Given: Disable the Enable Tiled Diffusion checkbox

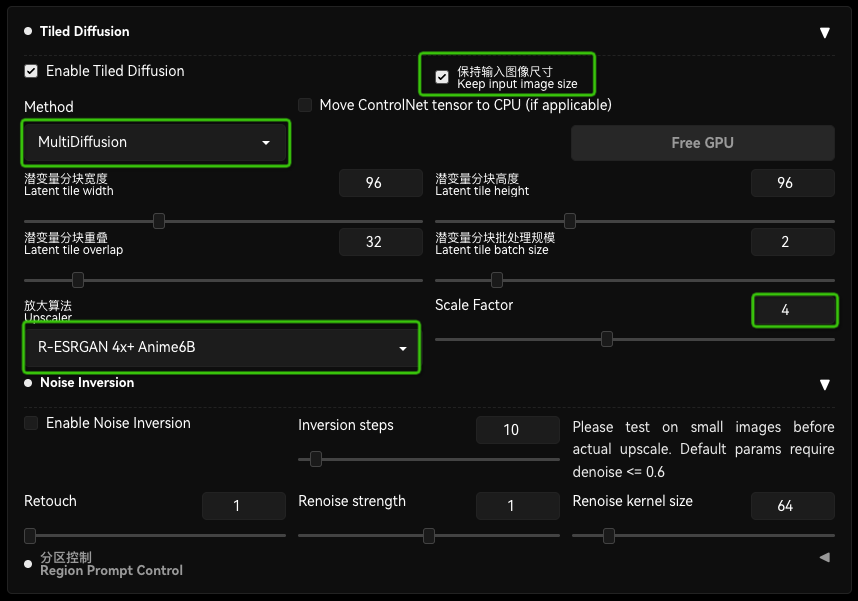Looking at the screenshot, I should (x=29, y=70).
